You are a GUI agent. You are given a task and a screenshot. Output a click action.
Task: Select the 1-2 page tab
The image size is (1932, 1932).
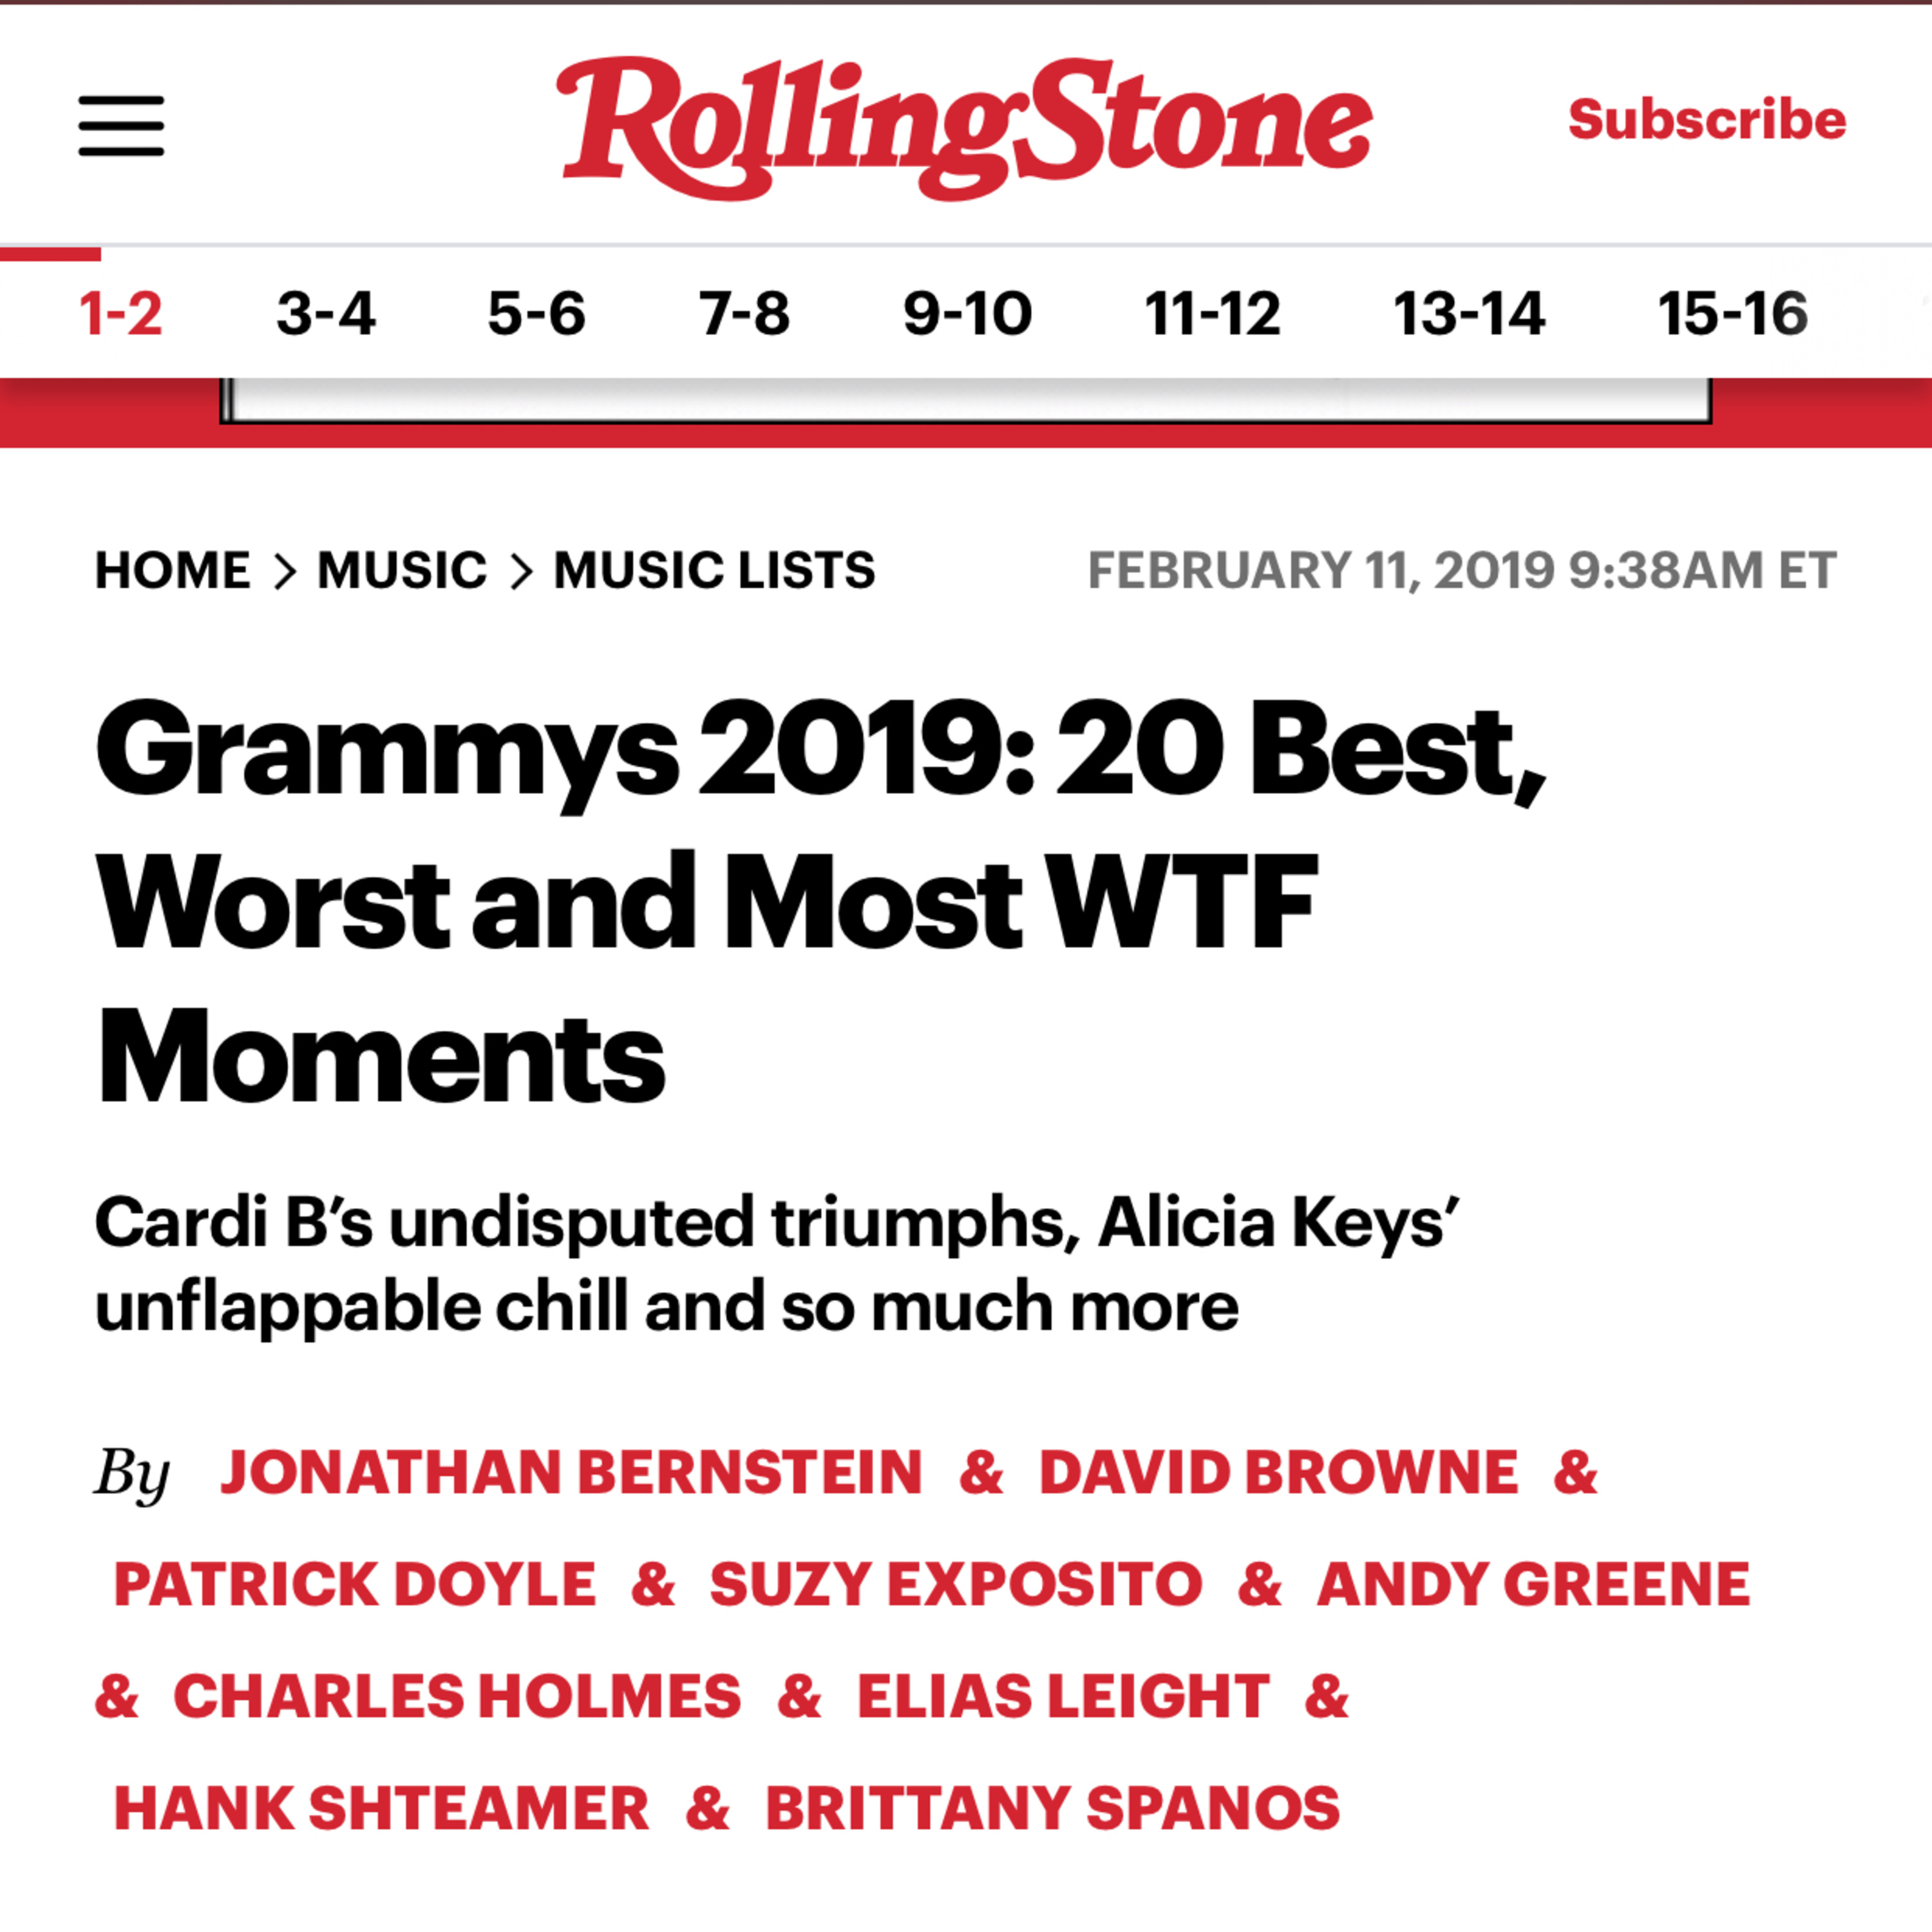120,314
